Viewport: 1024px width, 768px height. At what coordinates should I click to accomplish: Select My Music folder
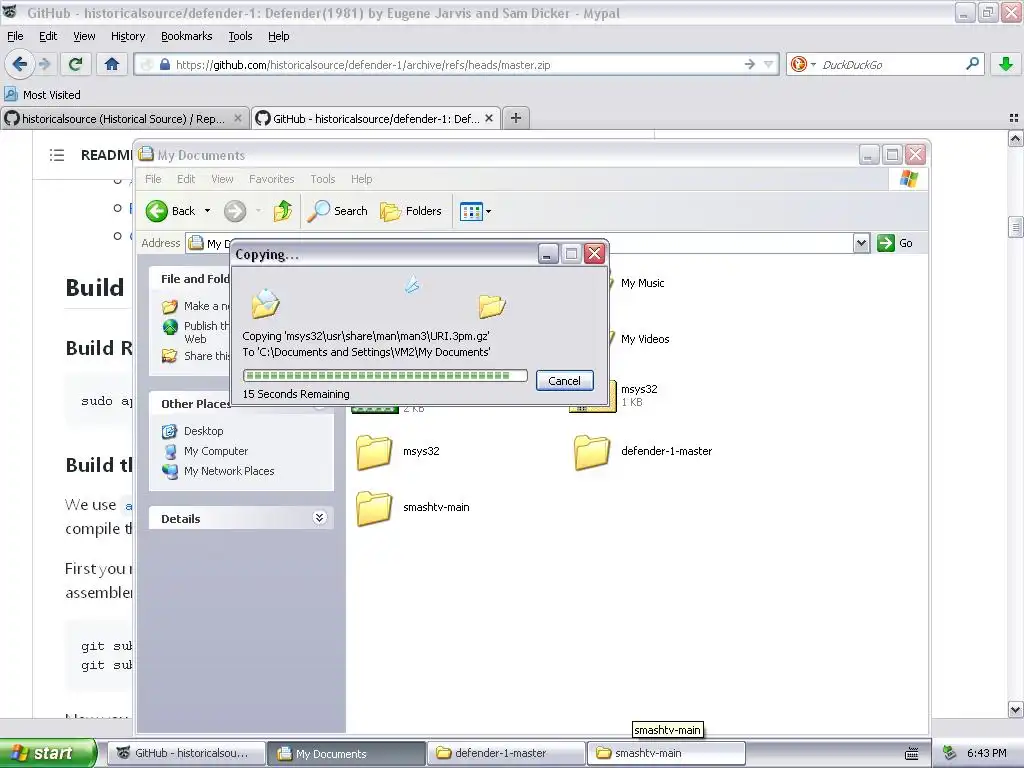tap(642, 283)
